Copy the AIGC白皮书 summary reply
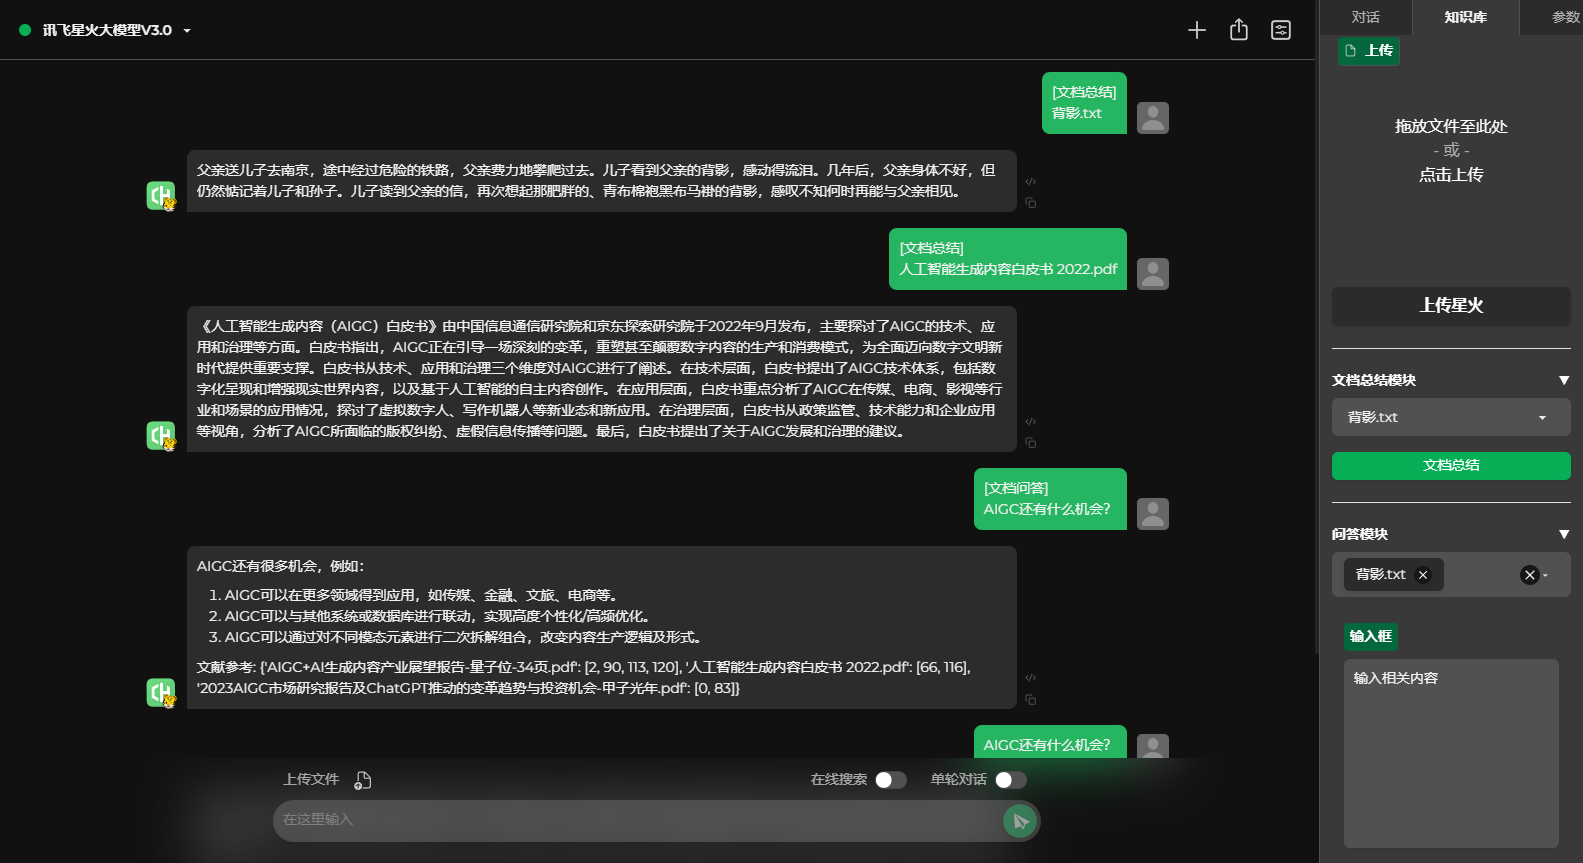Image resolution: width=1583 pixels, height=863 pixels. [x=1030, y=442]
